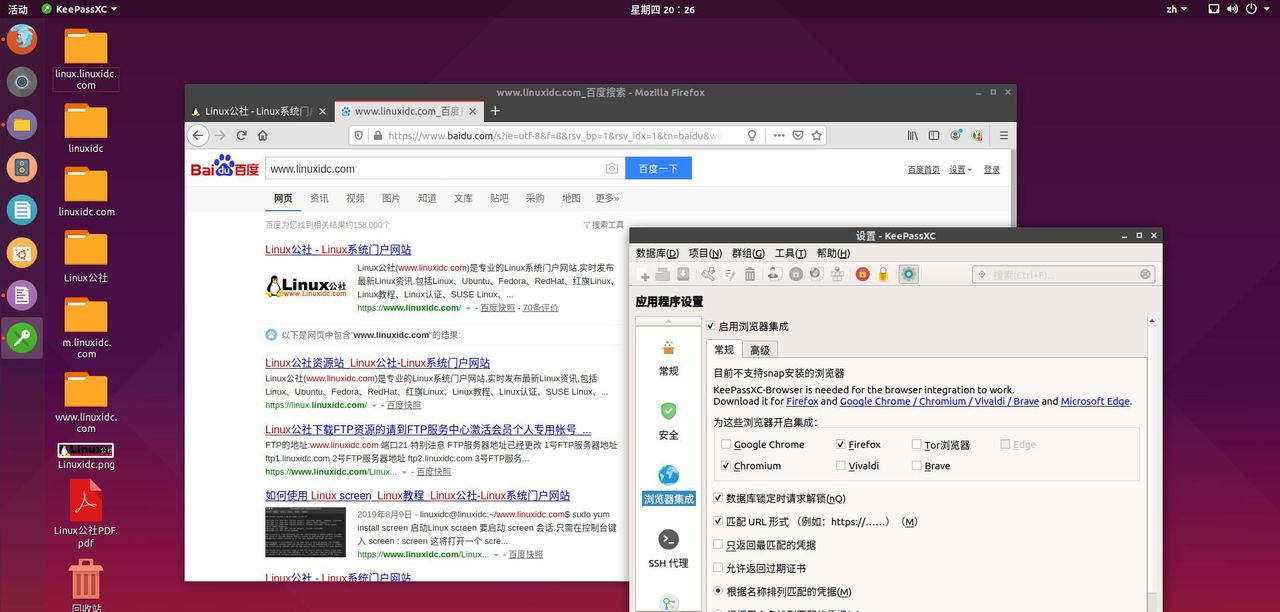Open the 工具(T) menu

[x=790, y=253]
